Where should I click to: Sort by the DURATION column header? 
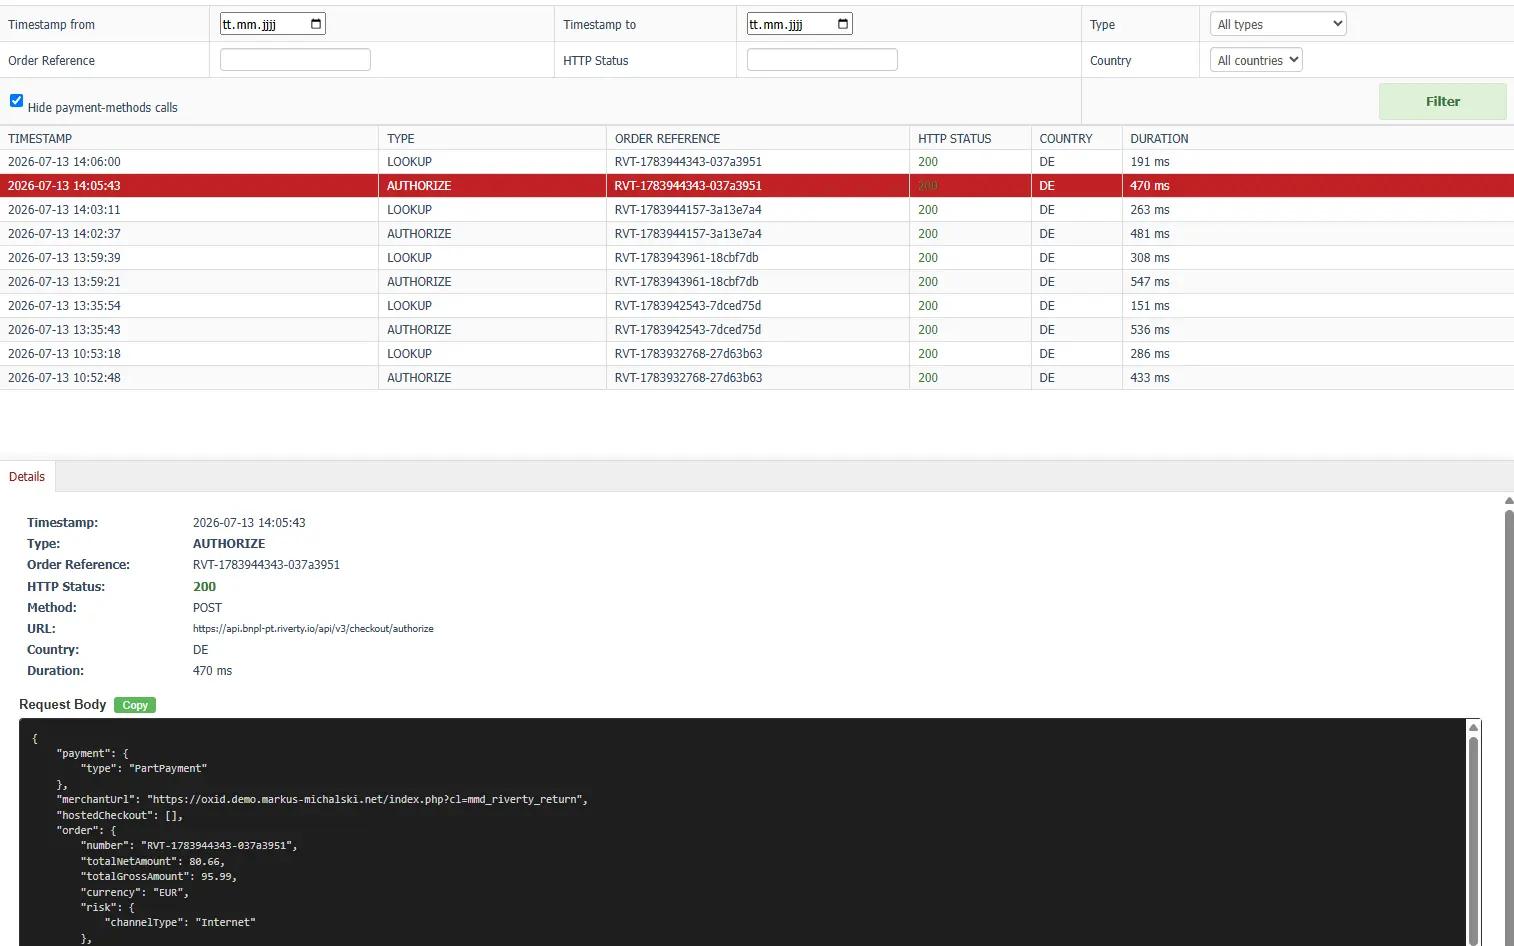point(1159,139)
